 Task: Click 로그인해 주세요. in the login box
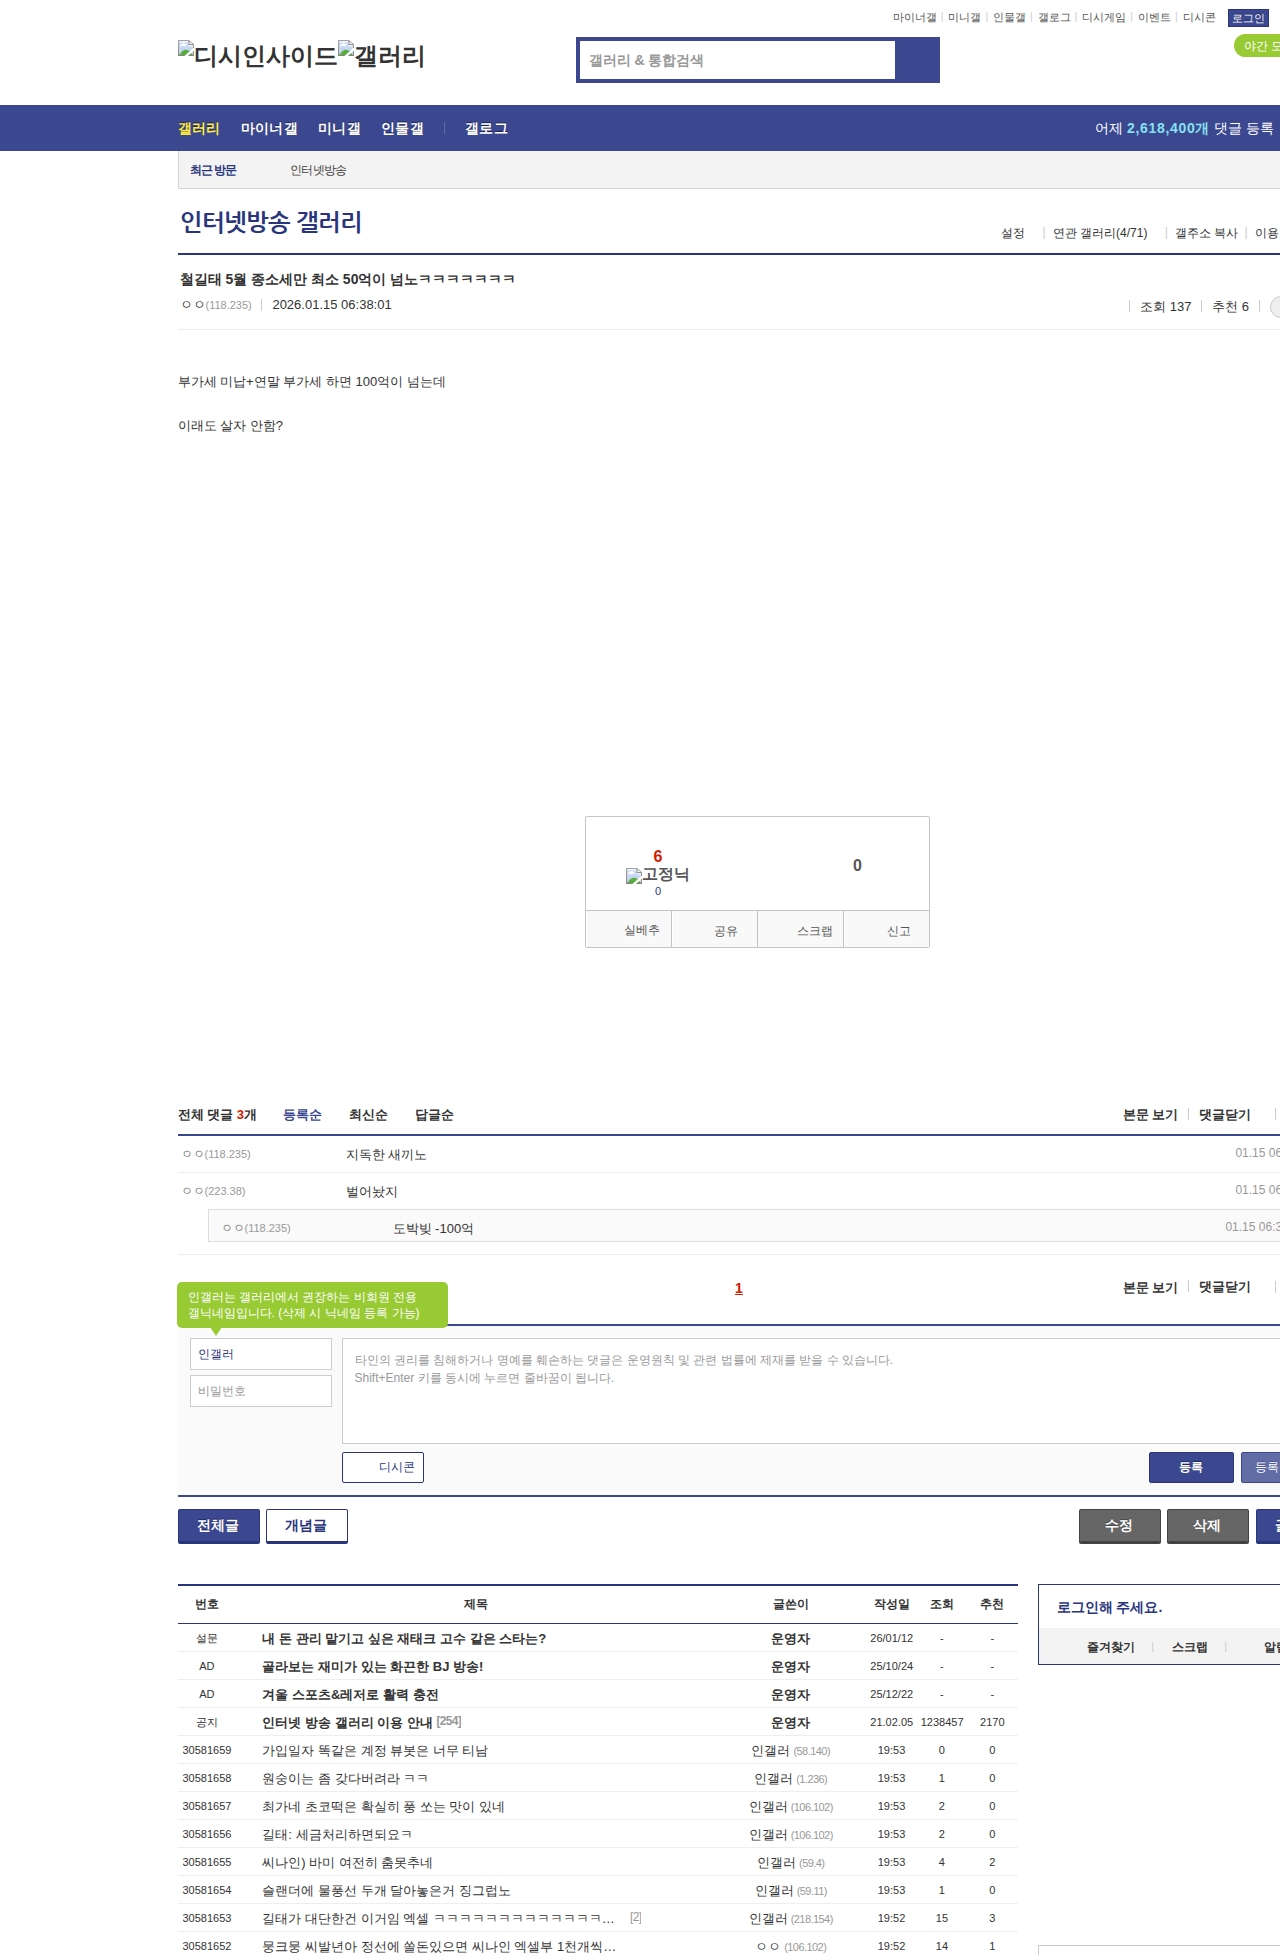click(x=1110, y=1608)
